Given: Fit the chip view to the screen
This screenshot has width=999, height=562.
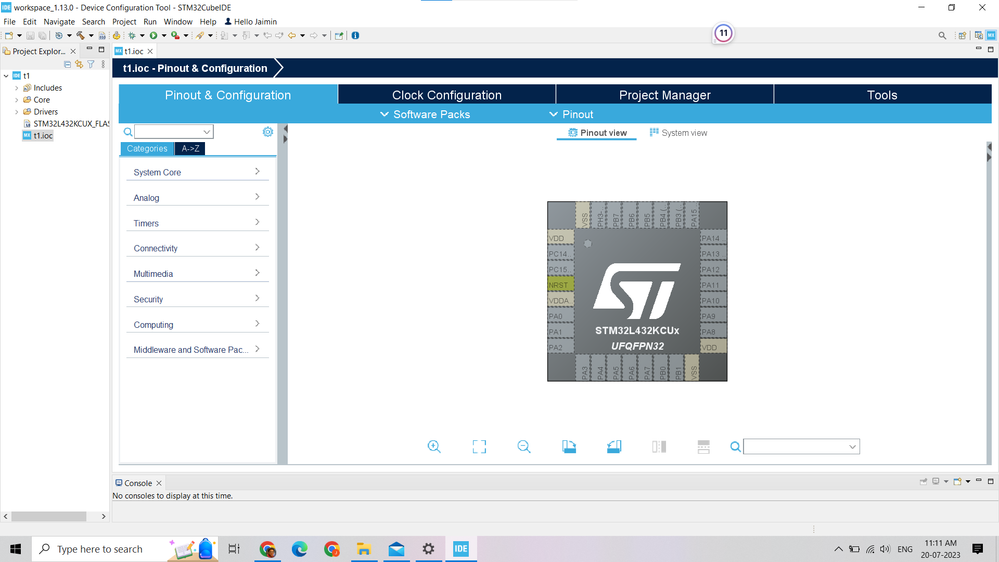Looking at the screenshot, I should (479, 447).
